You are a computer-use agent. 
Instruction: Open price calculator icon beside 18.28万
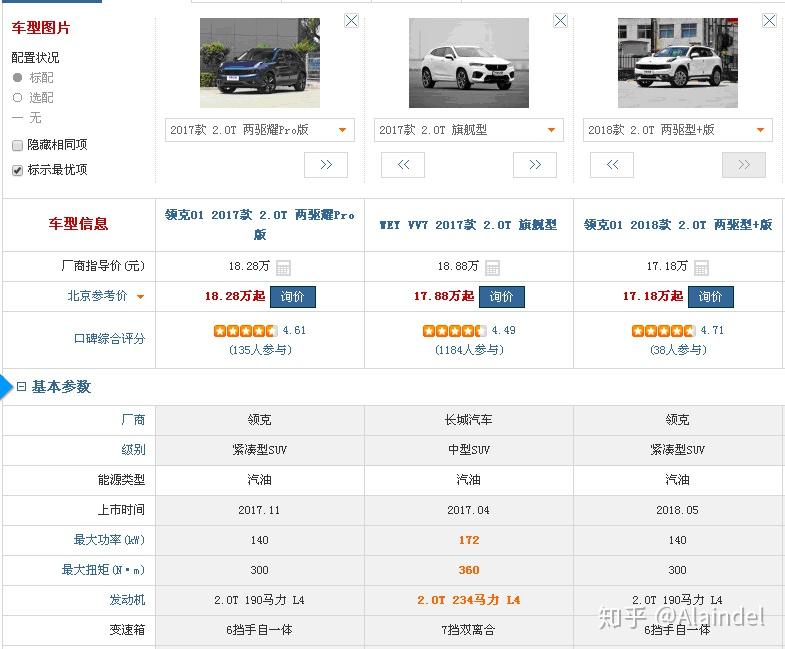coord(283,268)
